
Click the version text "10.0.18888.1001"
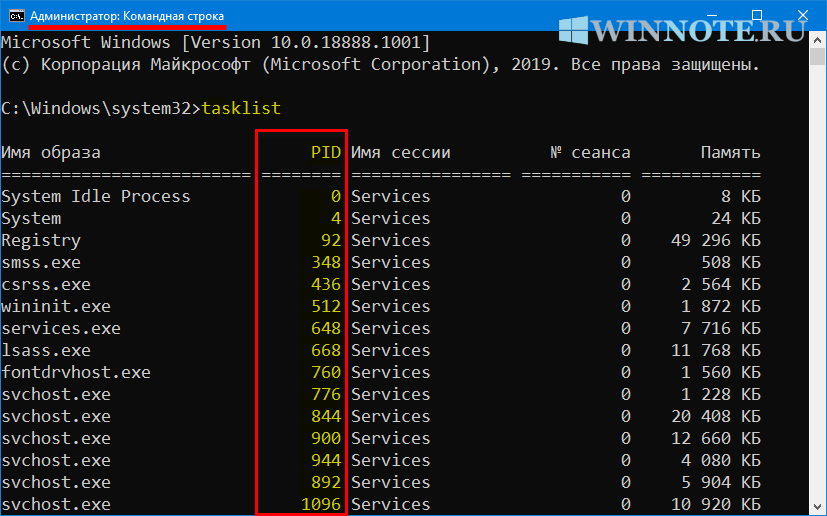(x=345, y=42)
